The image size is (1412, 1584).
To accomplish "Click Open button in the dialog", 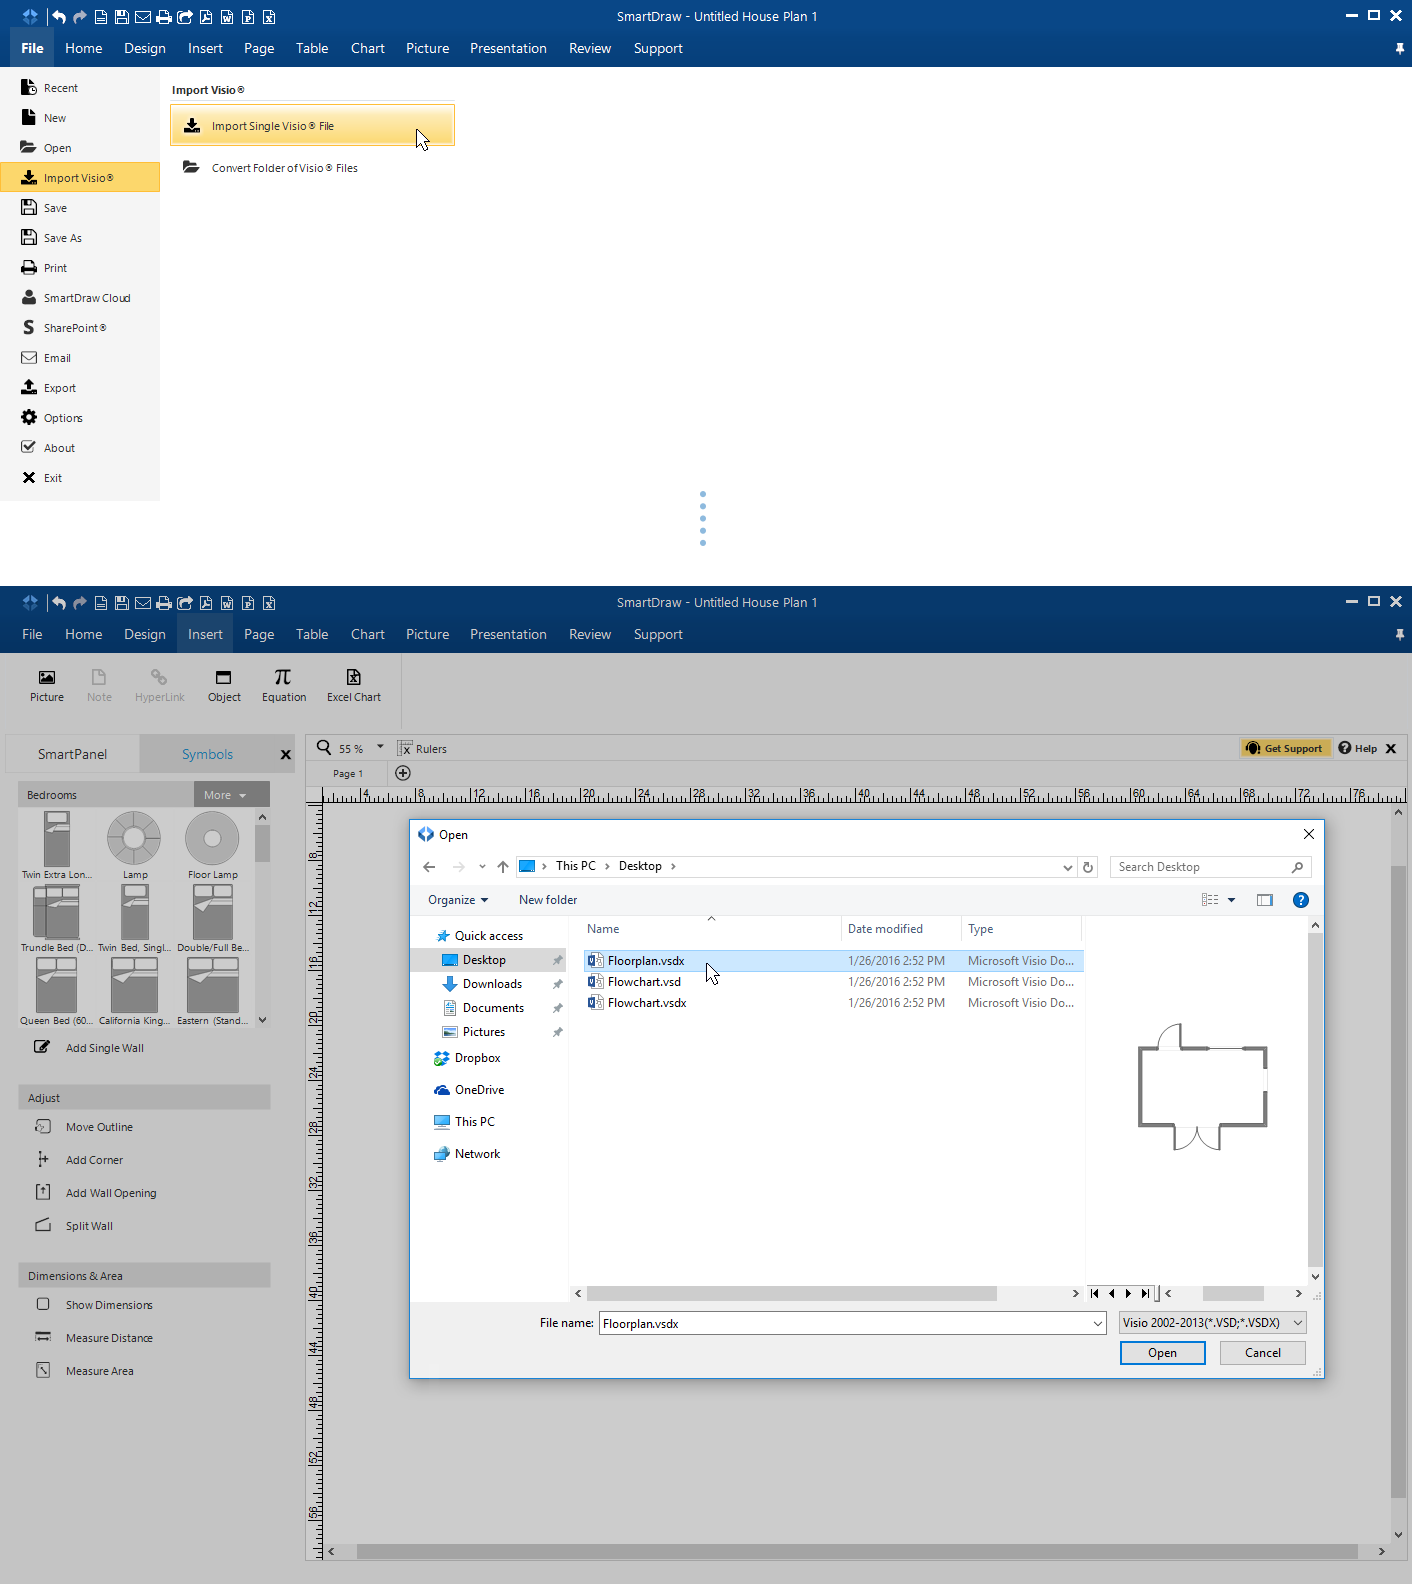I will [x=1163, y=1353].
